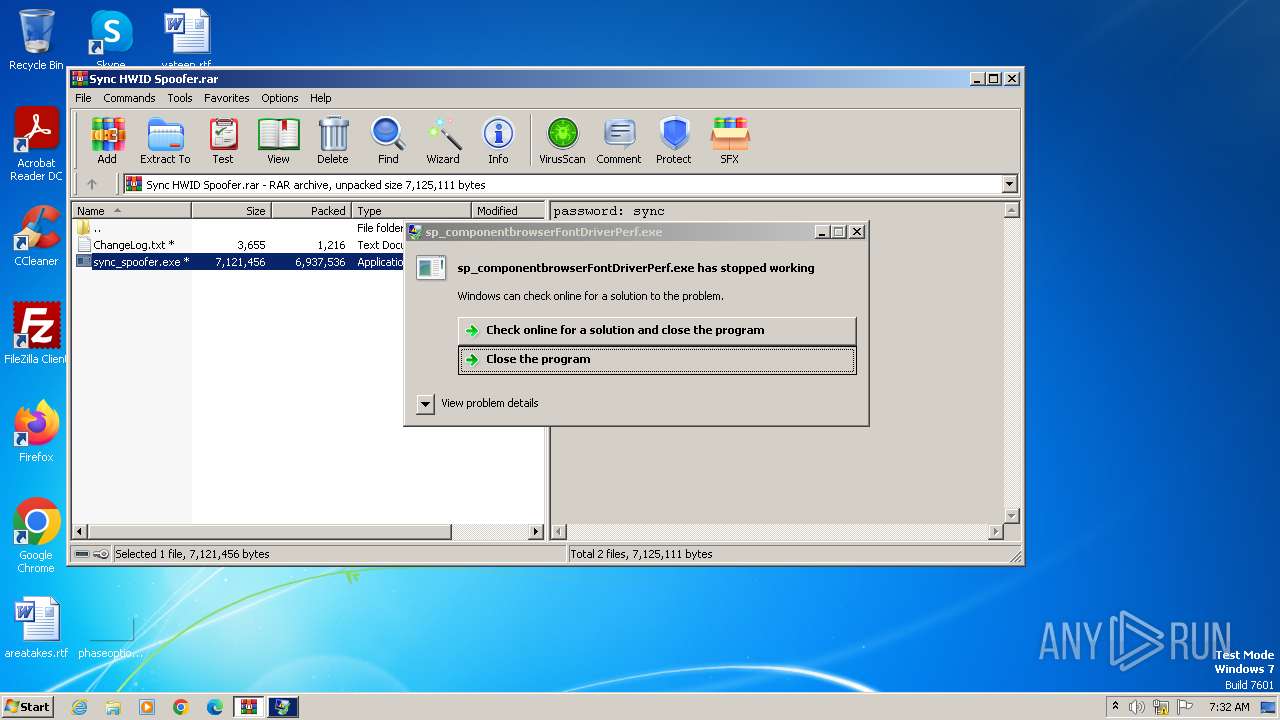Show archive Info
The height and width of the screenshot is (720, 1280).
click(498, 140)
